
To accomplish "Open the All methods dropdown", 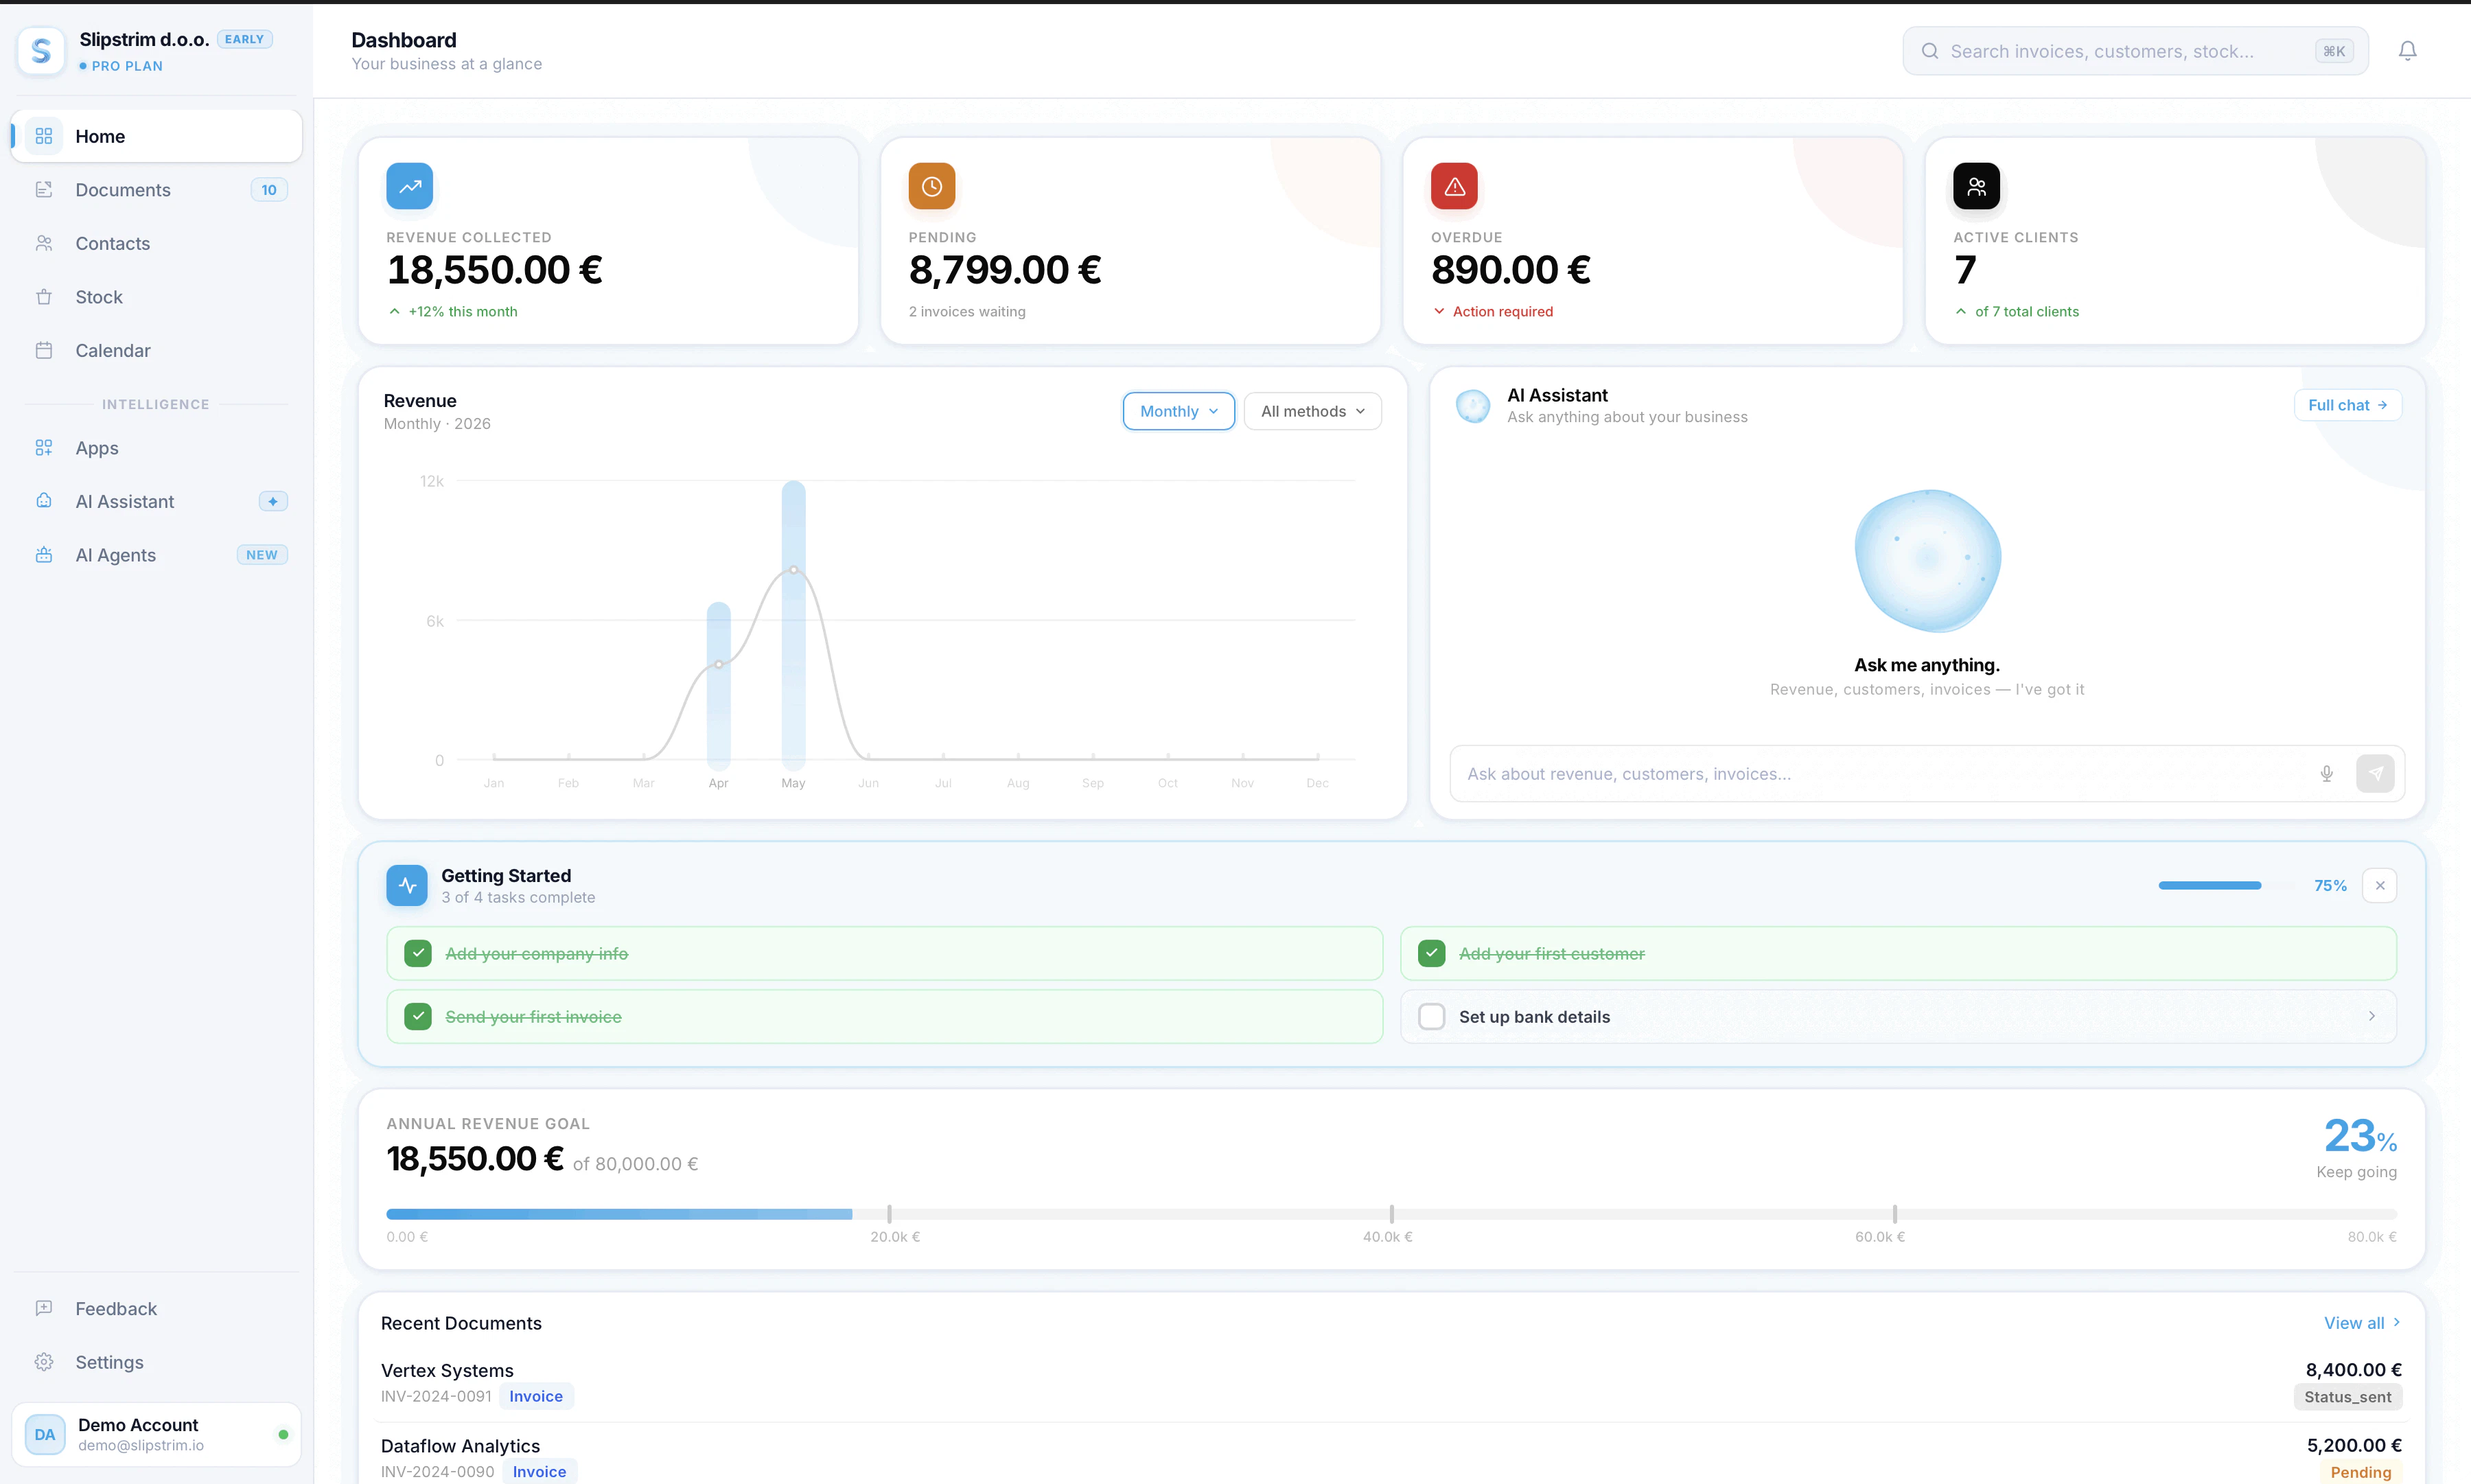I will (1312, 411).
